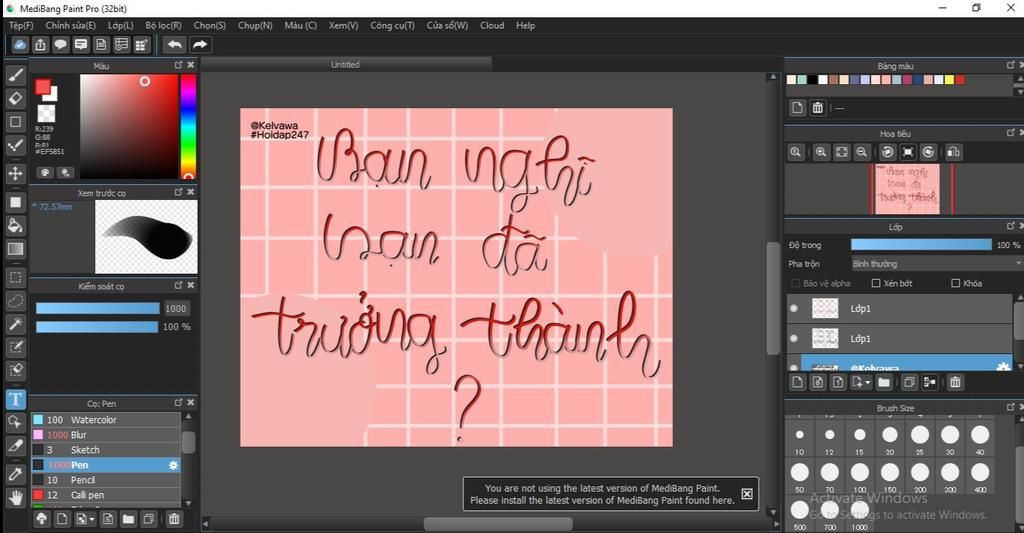Select the Pencil brush
This screenshot has height=533, width=1024.
click(106, 480)
